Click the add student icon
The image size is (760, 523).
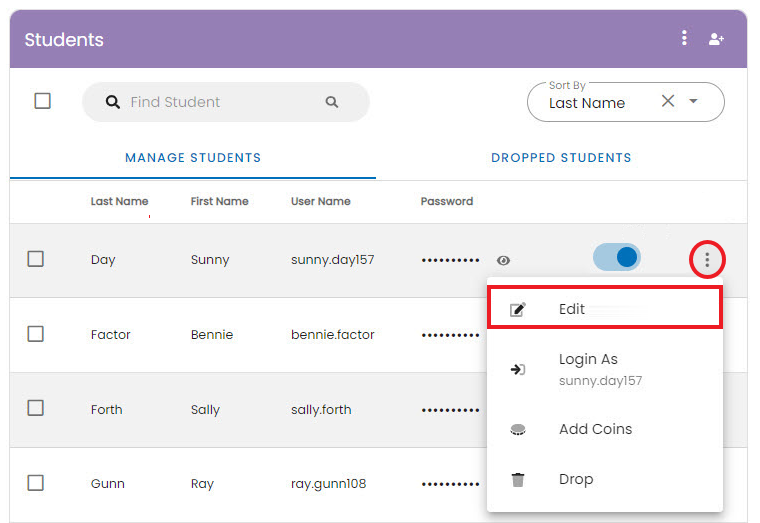716,39
